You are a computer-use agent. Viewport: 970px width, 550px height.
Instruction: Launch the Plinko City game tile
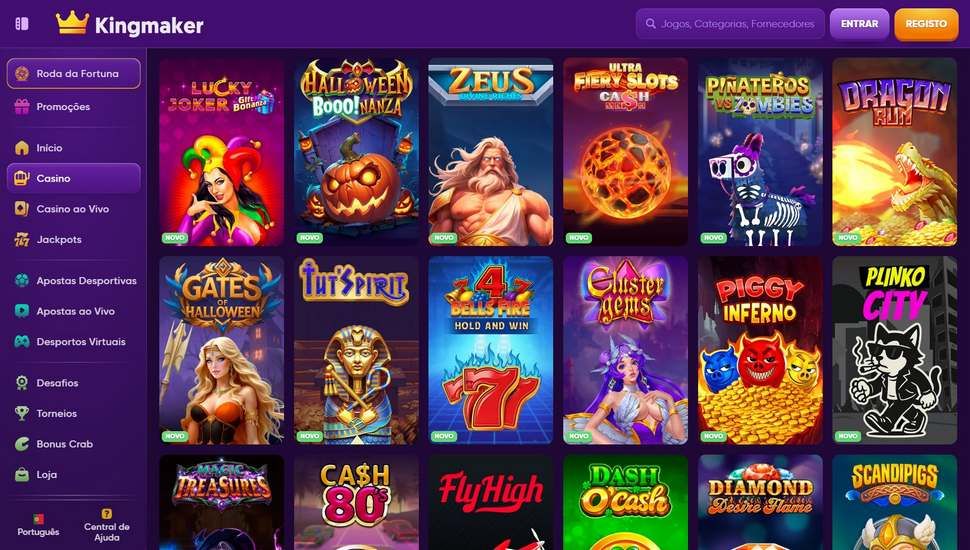(895, 350)
